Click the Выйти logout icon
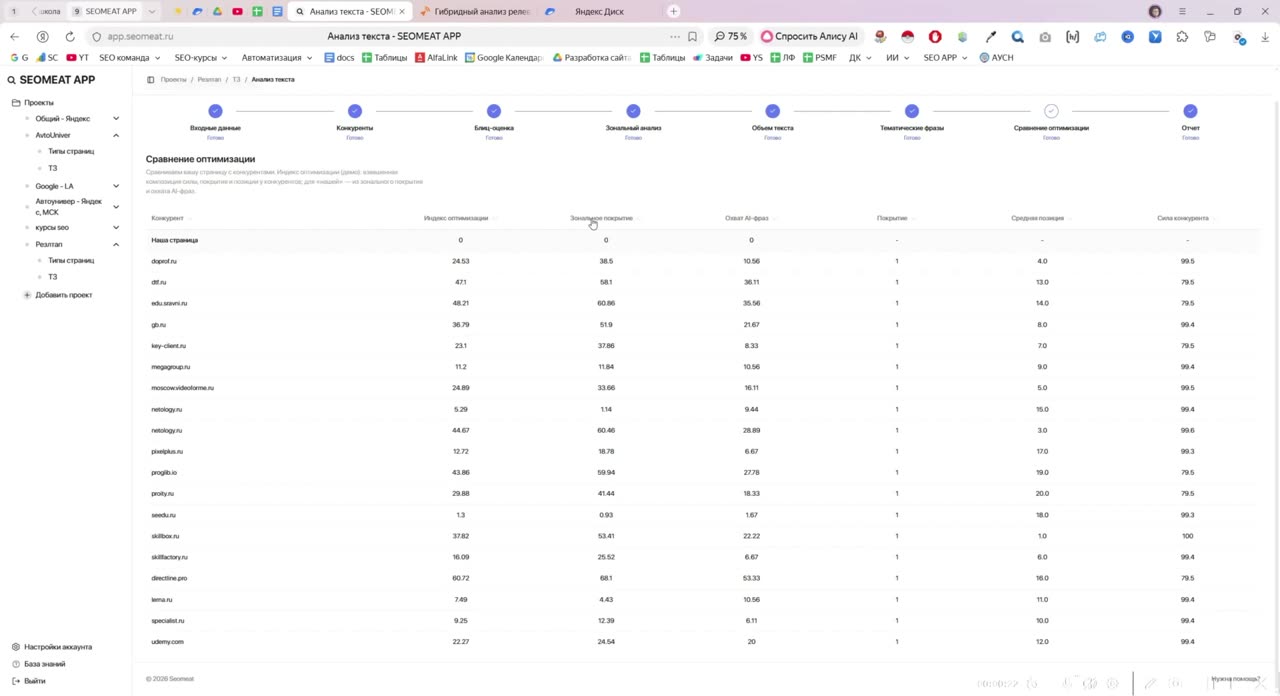 pyautogui.click(x=16, y=681)
